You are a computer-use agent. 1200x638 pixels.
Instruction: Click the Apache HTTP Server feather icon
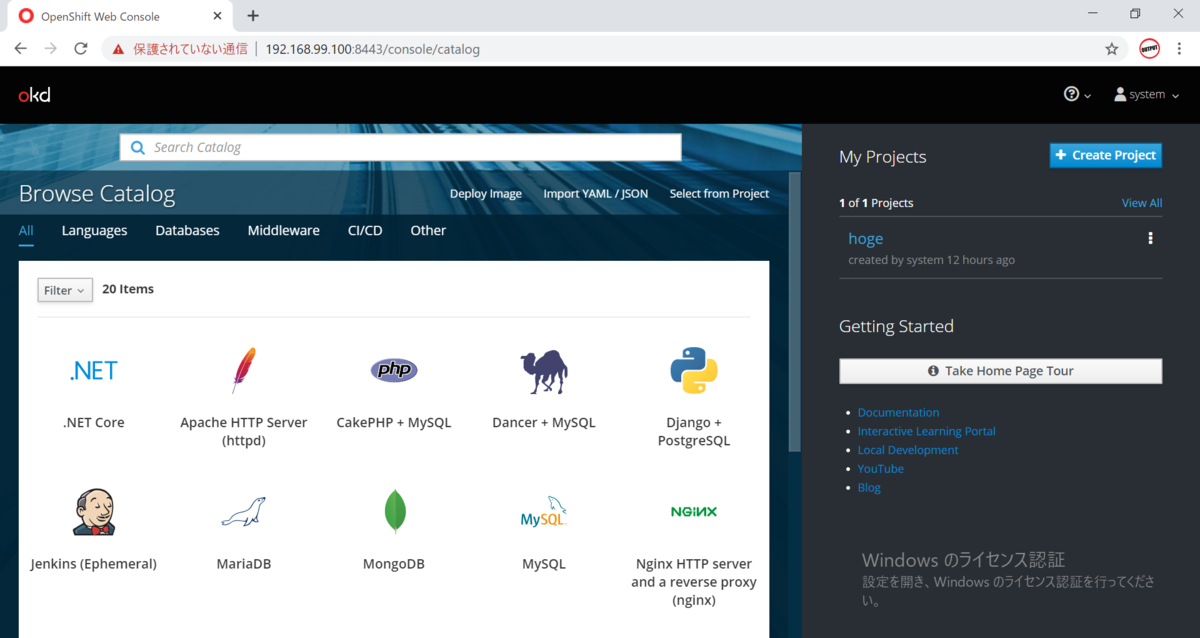point(243,369)
